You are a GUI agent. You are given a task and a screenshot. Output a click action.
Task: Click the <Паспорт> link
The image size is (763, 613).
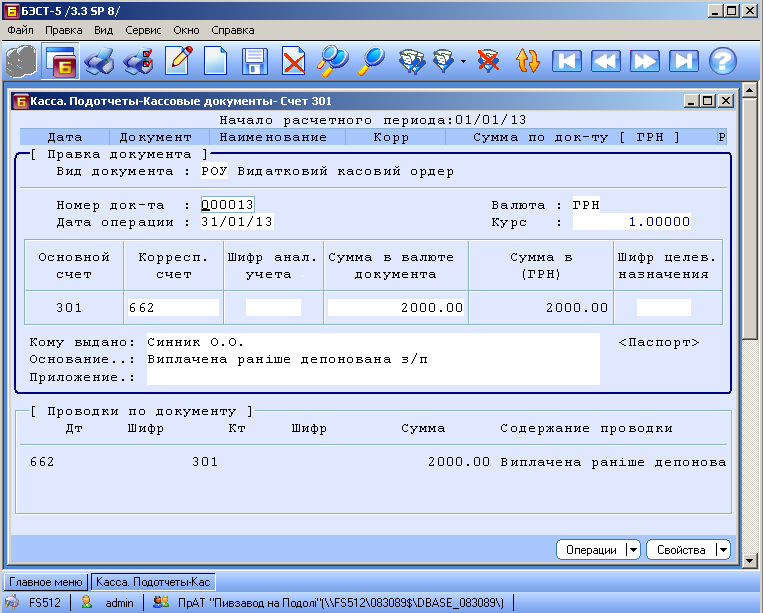point(659,343)
